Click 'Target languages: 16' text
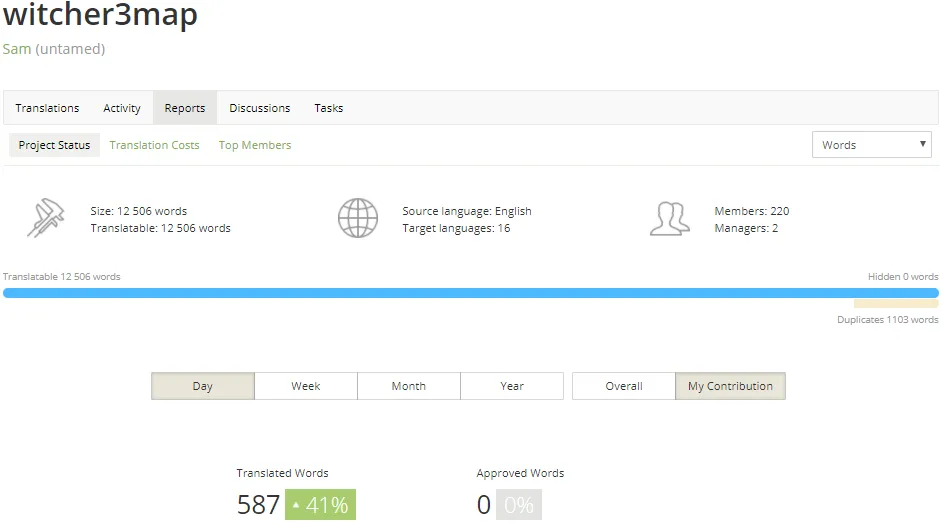This screenshot has height=523, width=941. 456,228
